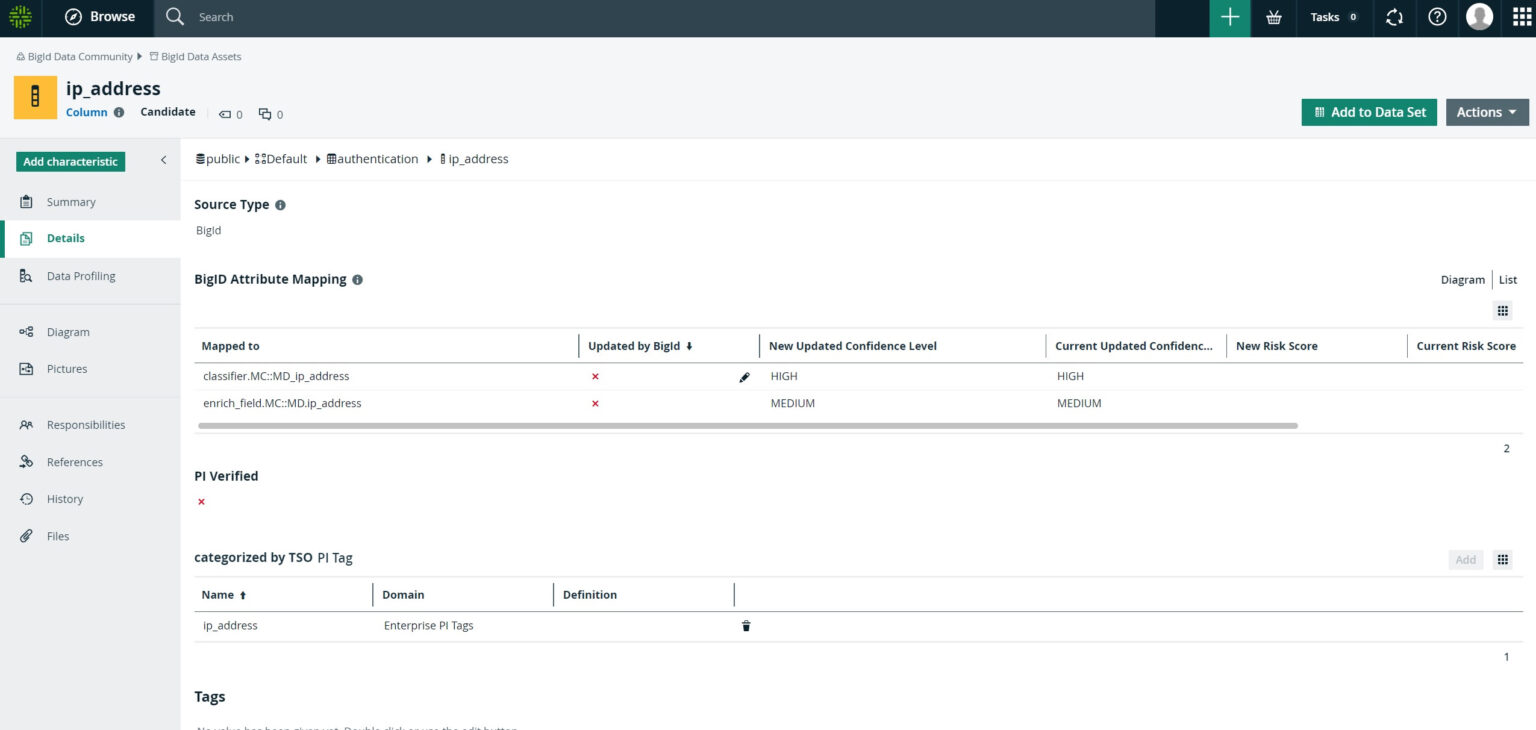Open the History sidebar item
The image size is (1536, 730).
64,499
